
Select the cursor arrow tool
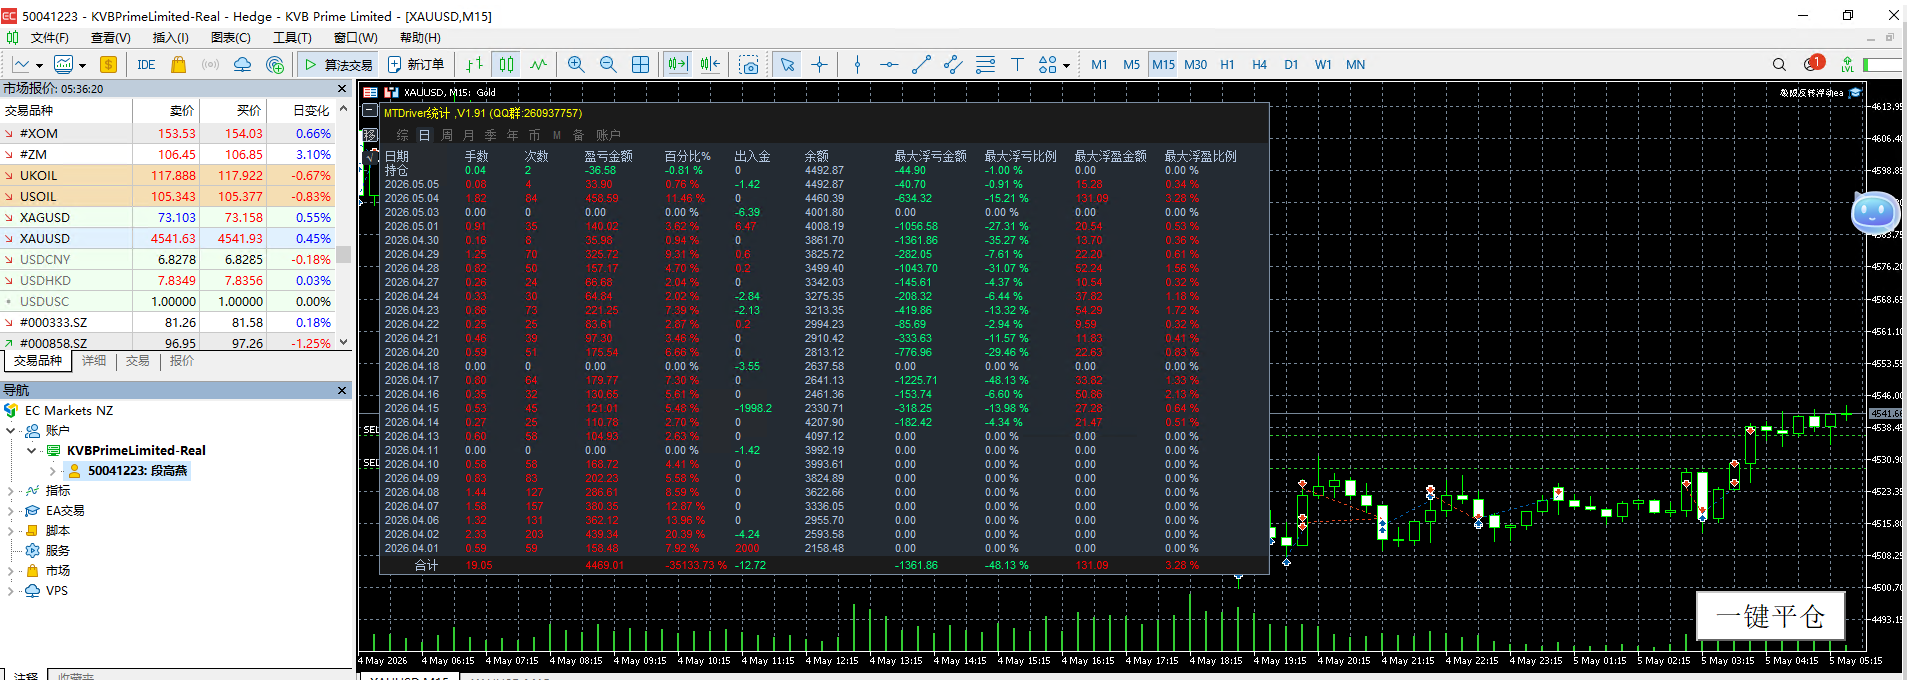(787, 64)
